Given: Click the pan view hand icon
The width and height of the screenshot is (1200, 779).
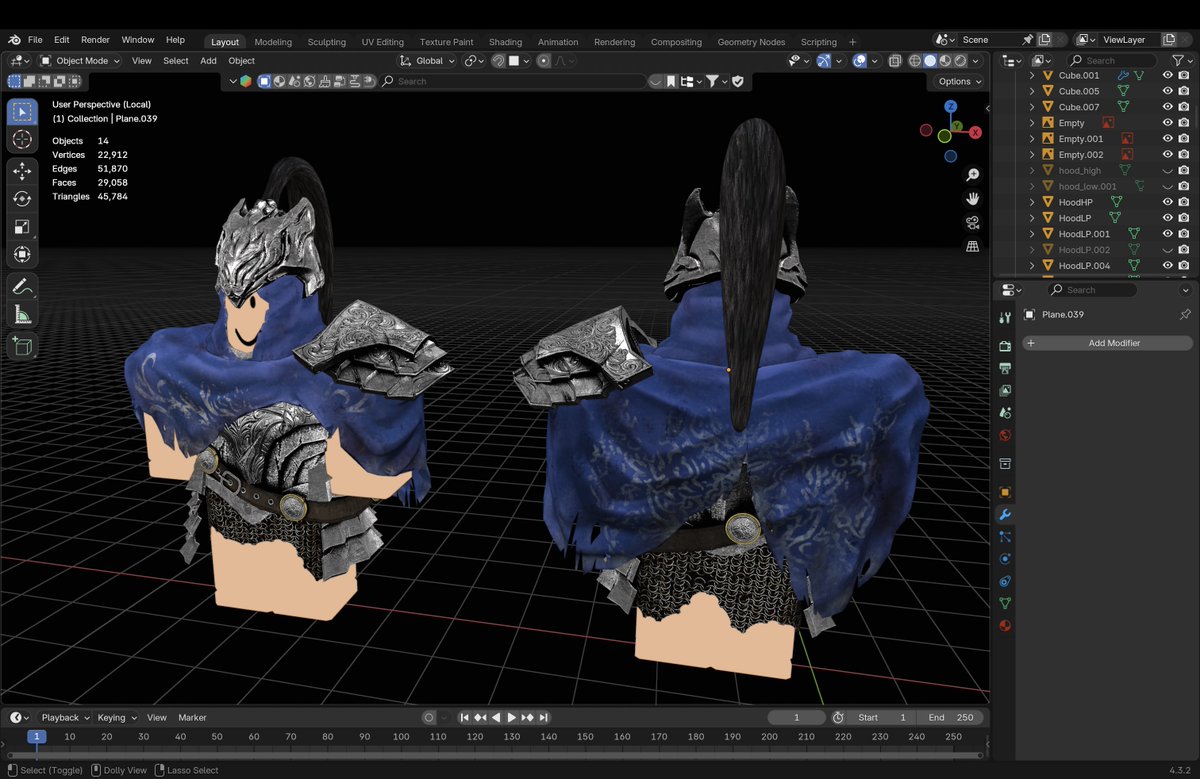Looking at the screenshot, I should tap(972, 199).
